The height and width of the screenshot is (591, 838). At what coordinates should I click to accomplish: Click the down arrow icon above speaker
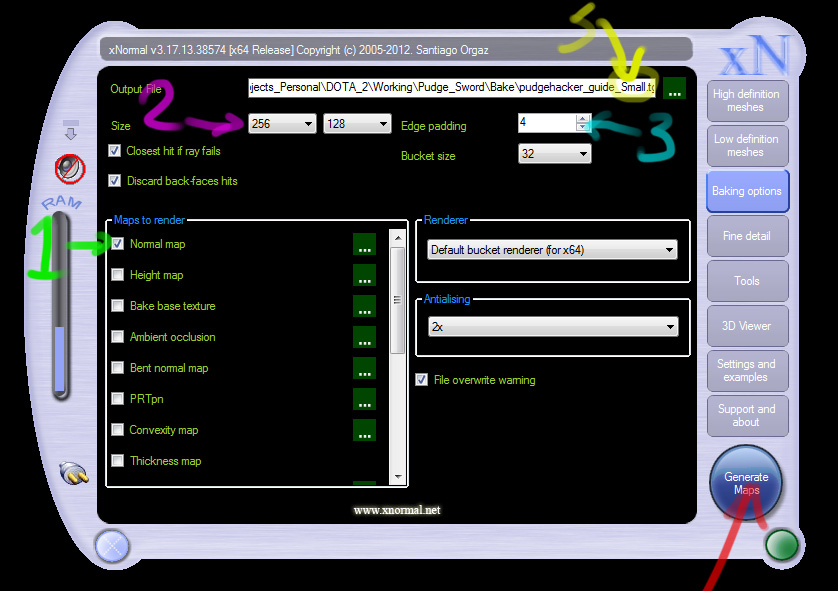click(x=71, y=130)
